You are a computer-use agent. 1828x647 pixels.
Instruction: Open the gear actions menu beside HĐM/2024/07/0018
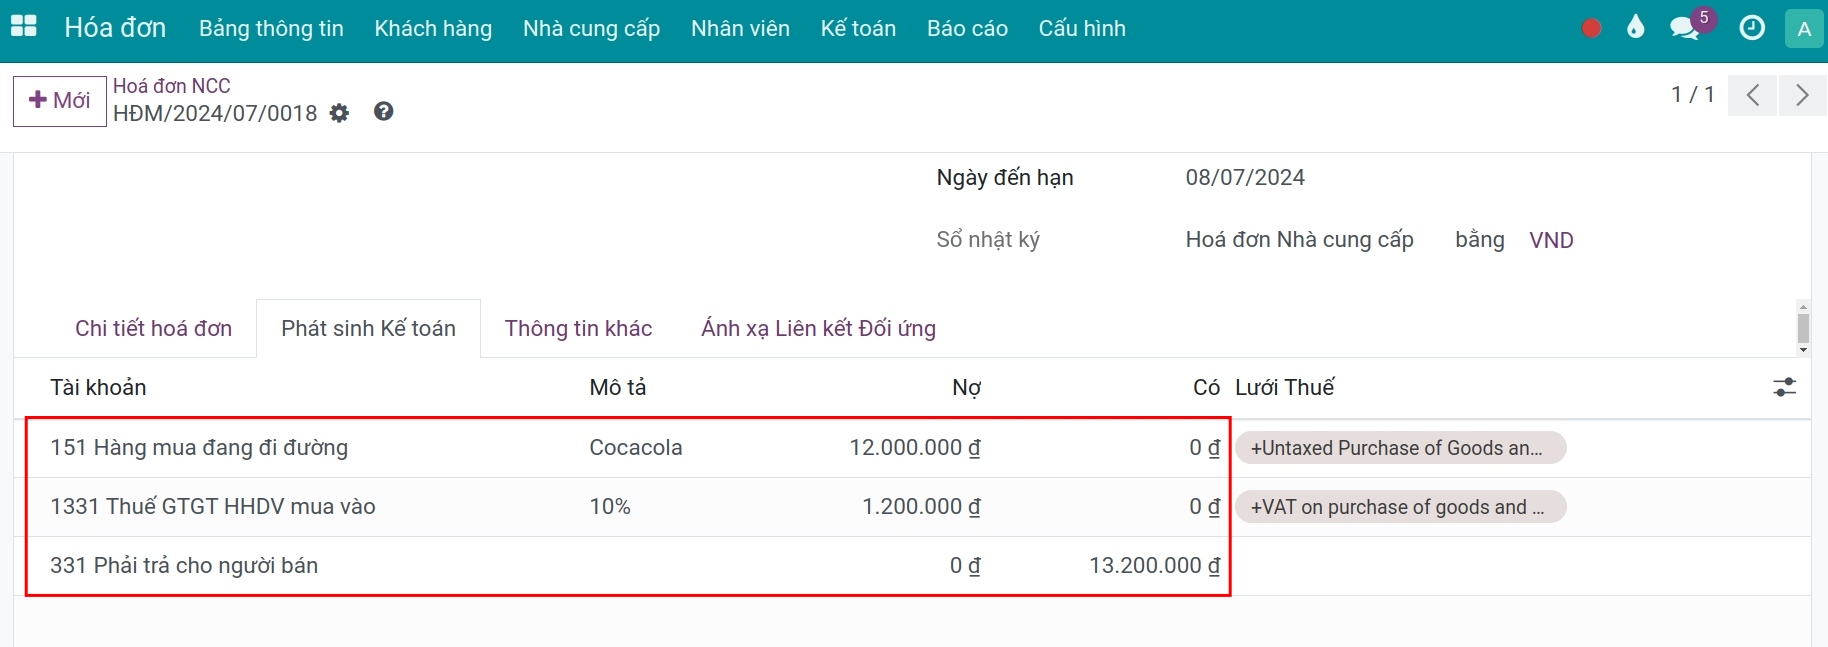click(x=340, y=113)
